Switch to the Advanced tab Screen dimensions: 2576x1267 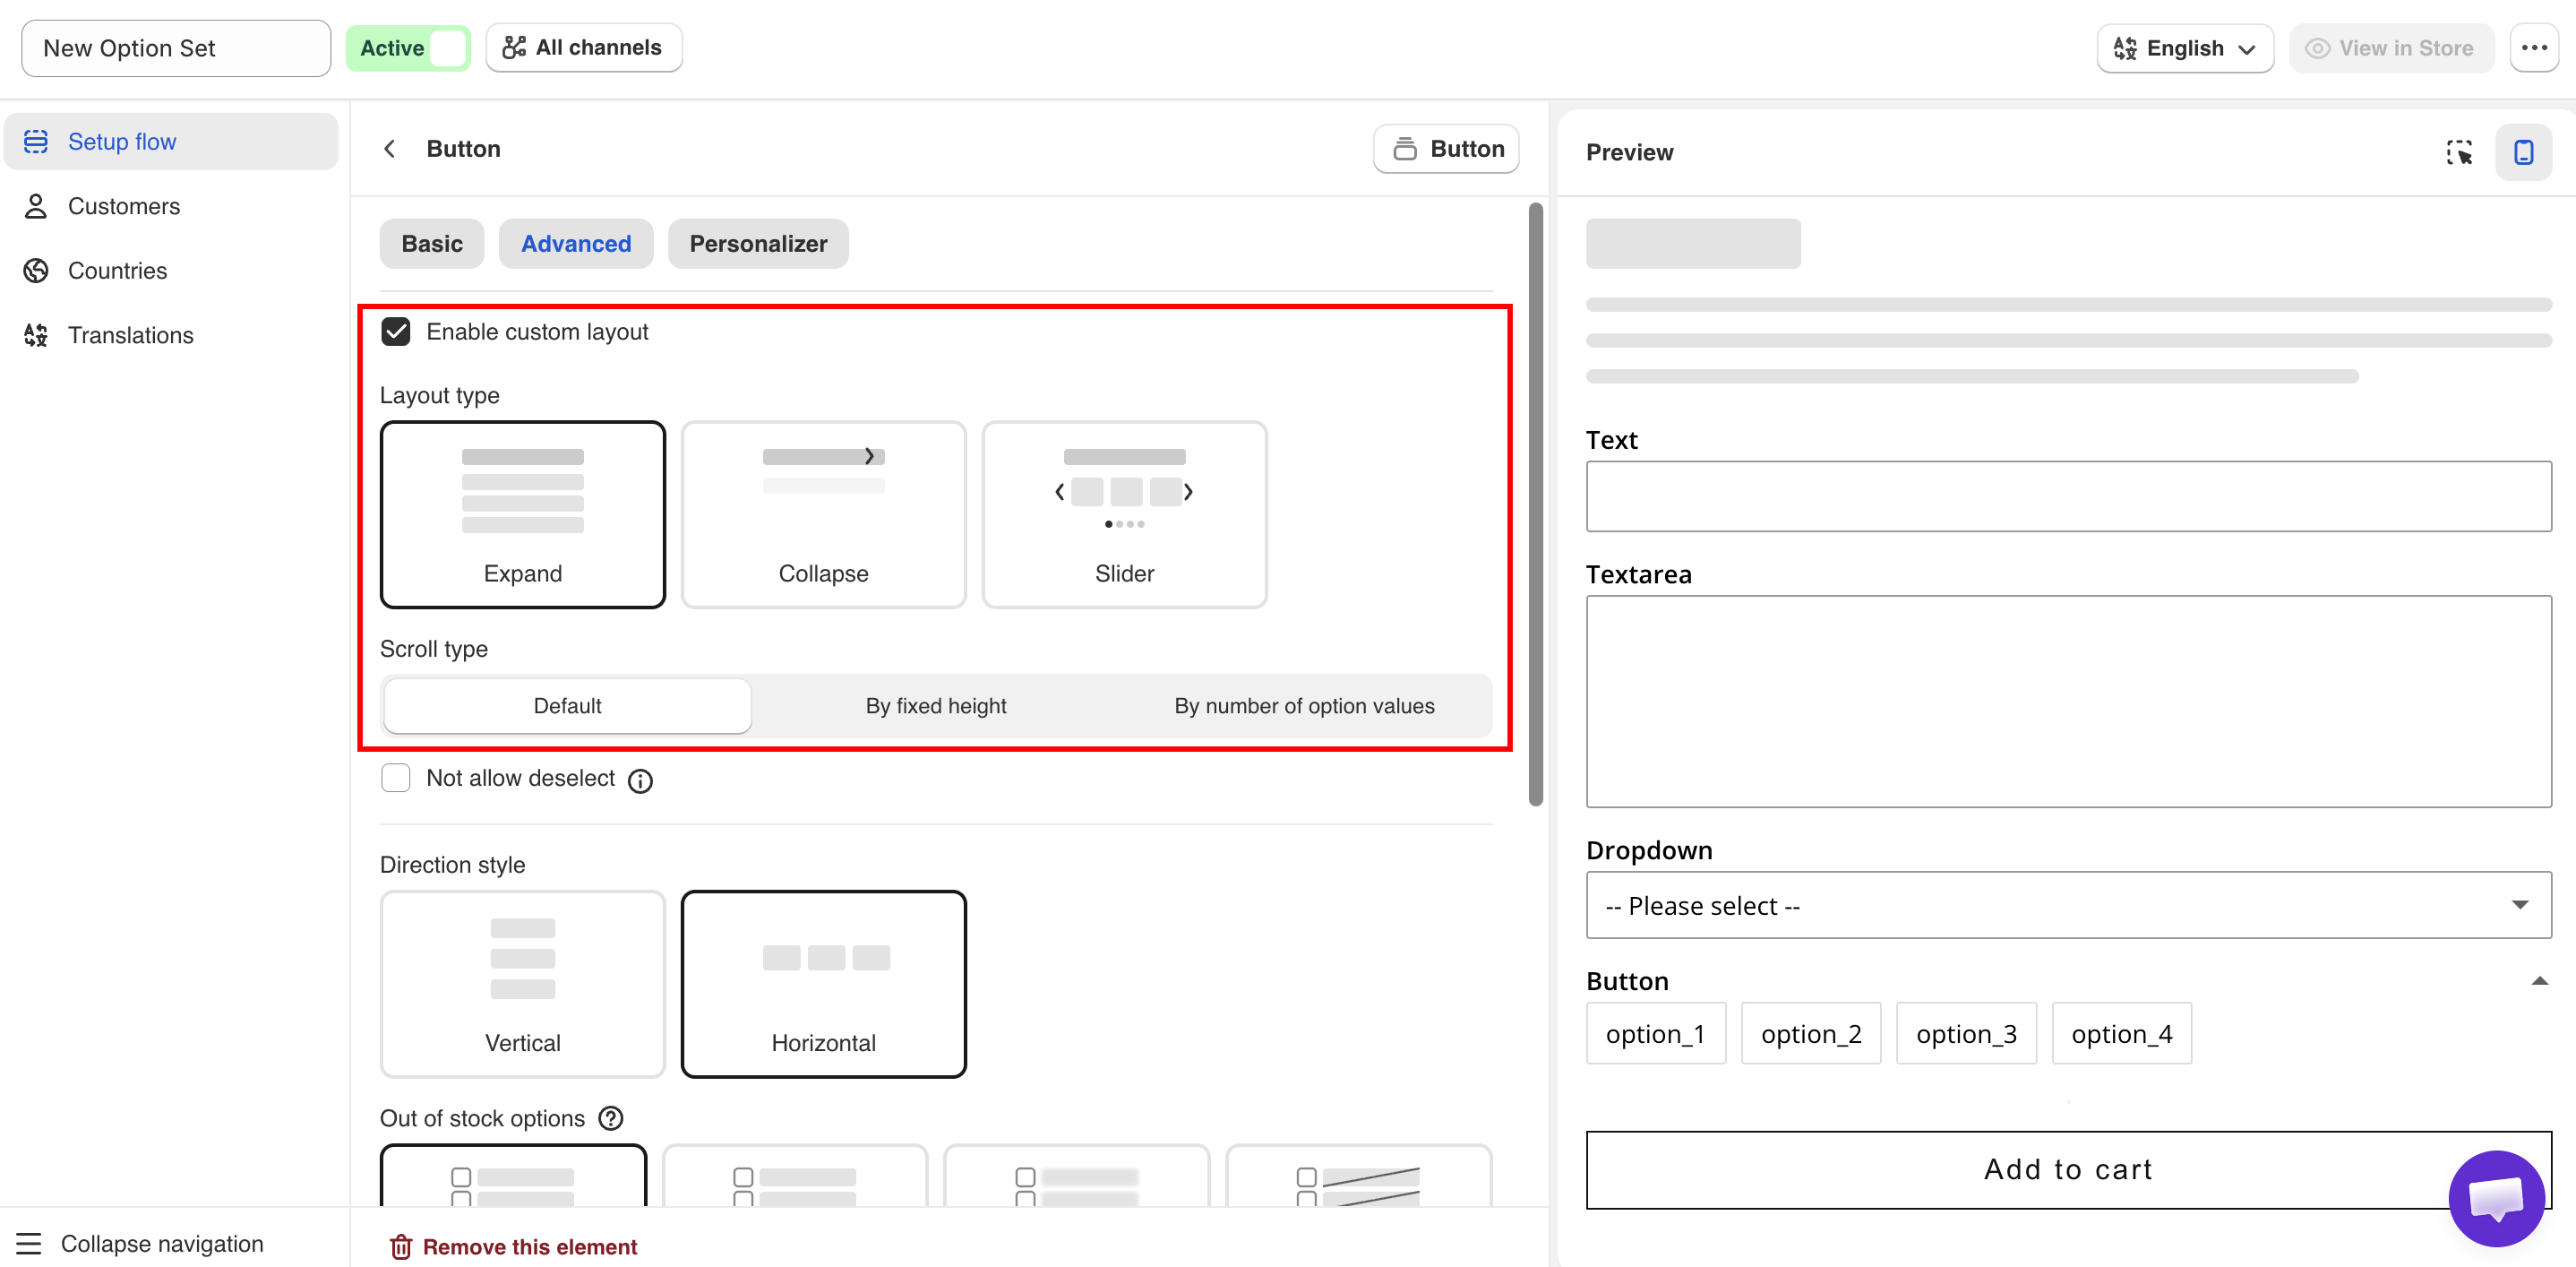click(x=576, y=244)
